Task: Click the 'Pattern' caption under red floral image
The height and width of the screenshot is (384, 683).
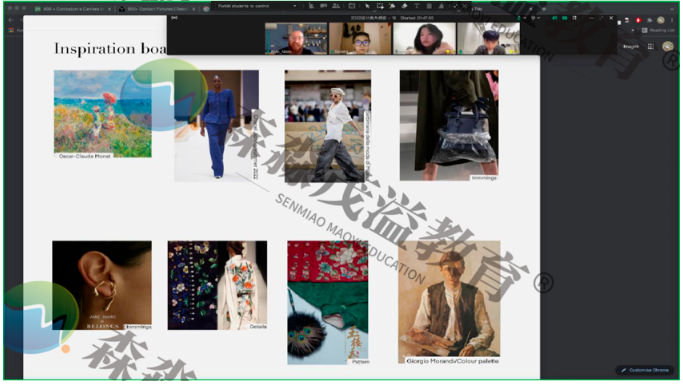Action: (x=361, y=362)
